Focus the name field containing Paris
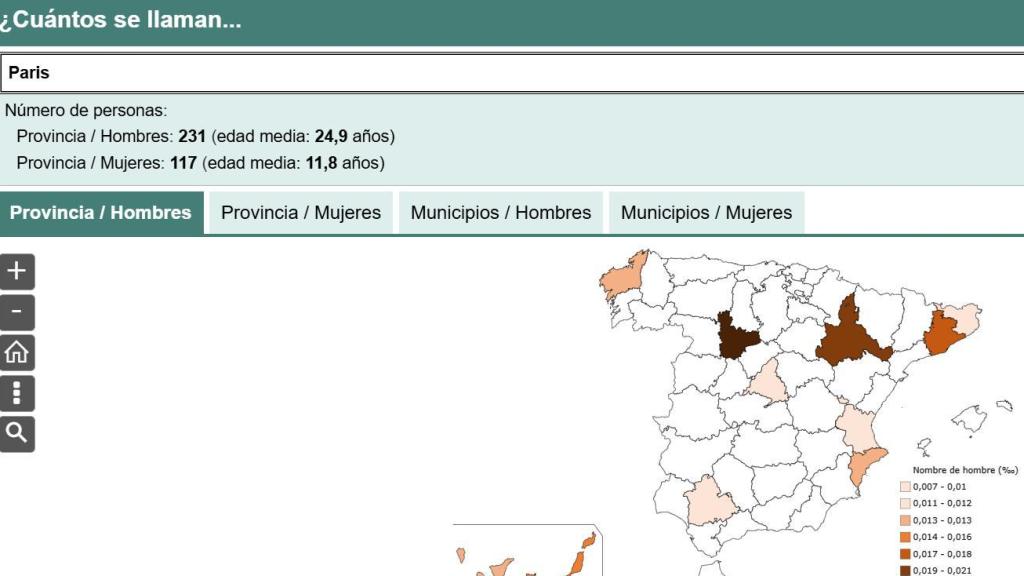 (x=512, y=73)
